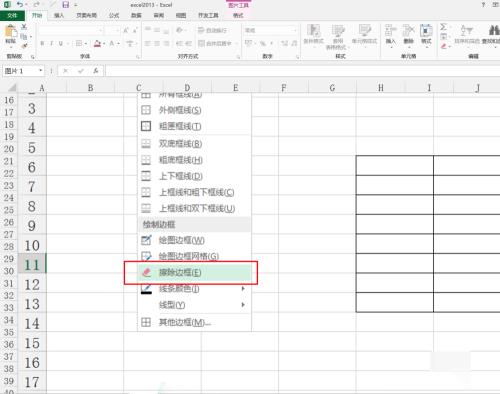The height and width of the screenshot is (394, 500).
Task: Toggle italic formatting in Font group
Action: click(x=51, y=43)
